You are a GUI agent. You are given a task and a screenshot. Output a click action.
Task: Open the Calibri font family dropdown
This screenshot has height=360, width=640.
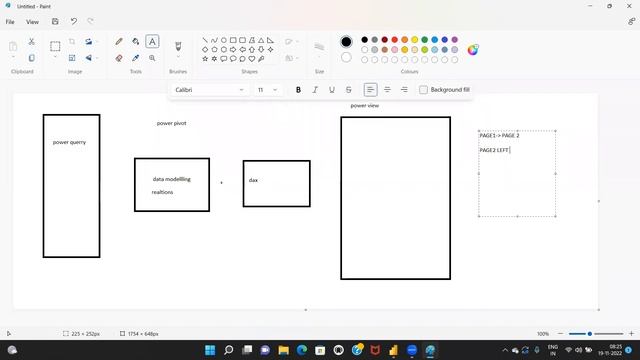tap(209, 90)
